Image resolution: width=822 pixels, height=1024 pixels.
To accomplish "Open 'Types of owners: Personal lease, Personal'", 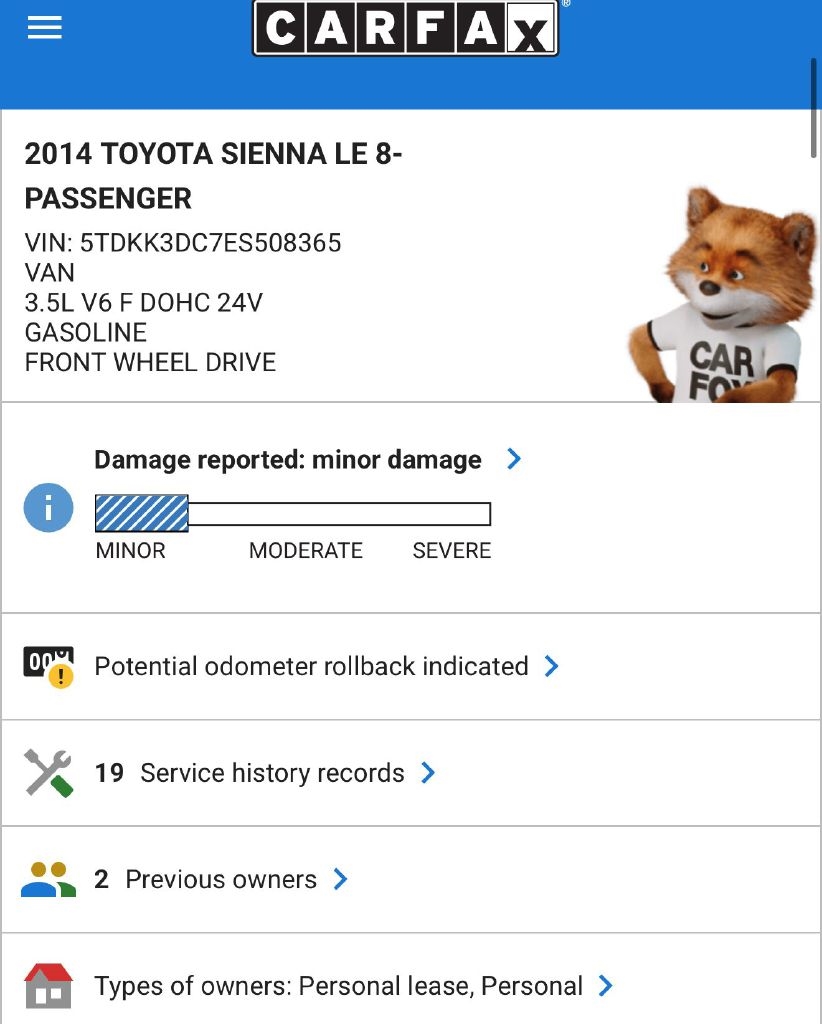I will (x=338, y=987).
